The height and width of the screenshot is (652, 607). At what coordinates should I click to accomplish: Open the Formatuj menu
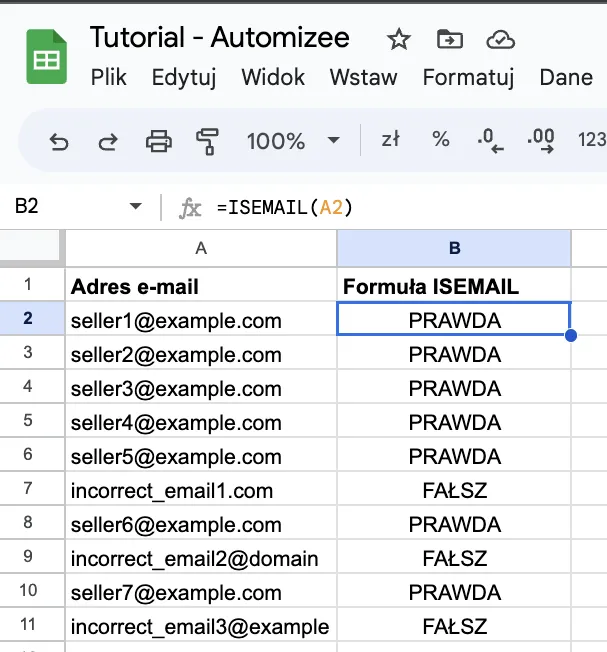click(469, 77)
